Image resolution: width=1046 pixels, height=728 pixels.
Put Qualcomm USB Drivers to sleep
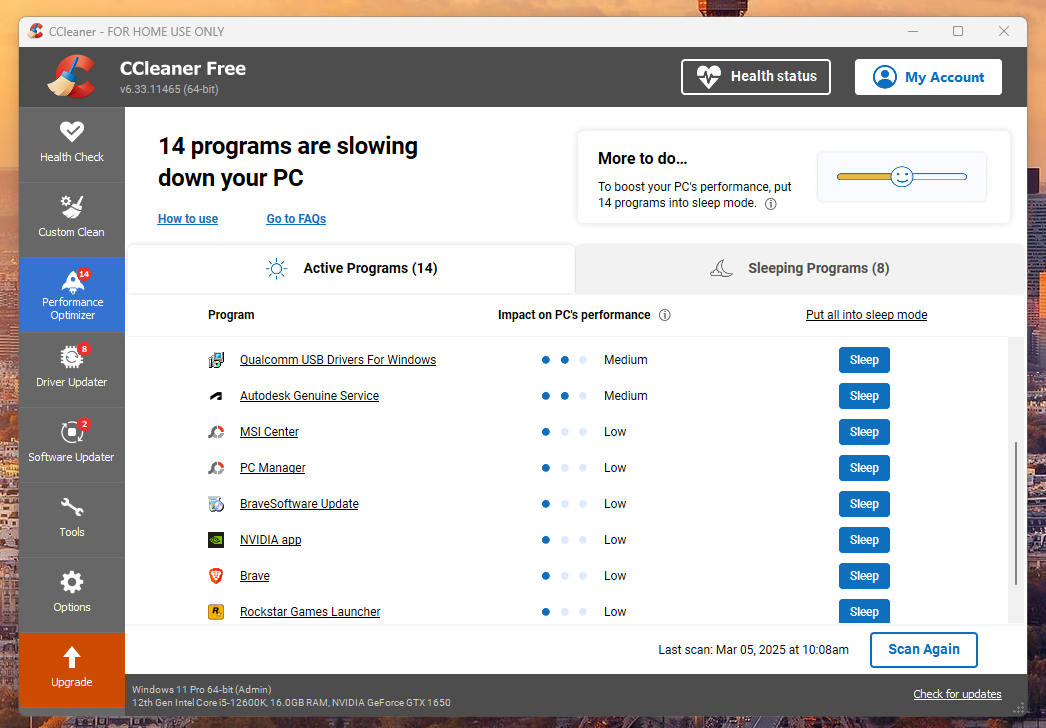pos(864,360)
